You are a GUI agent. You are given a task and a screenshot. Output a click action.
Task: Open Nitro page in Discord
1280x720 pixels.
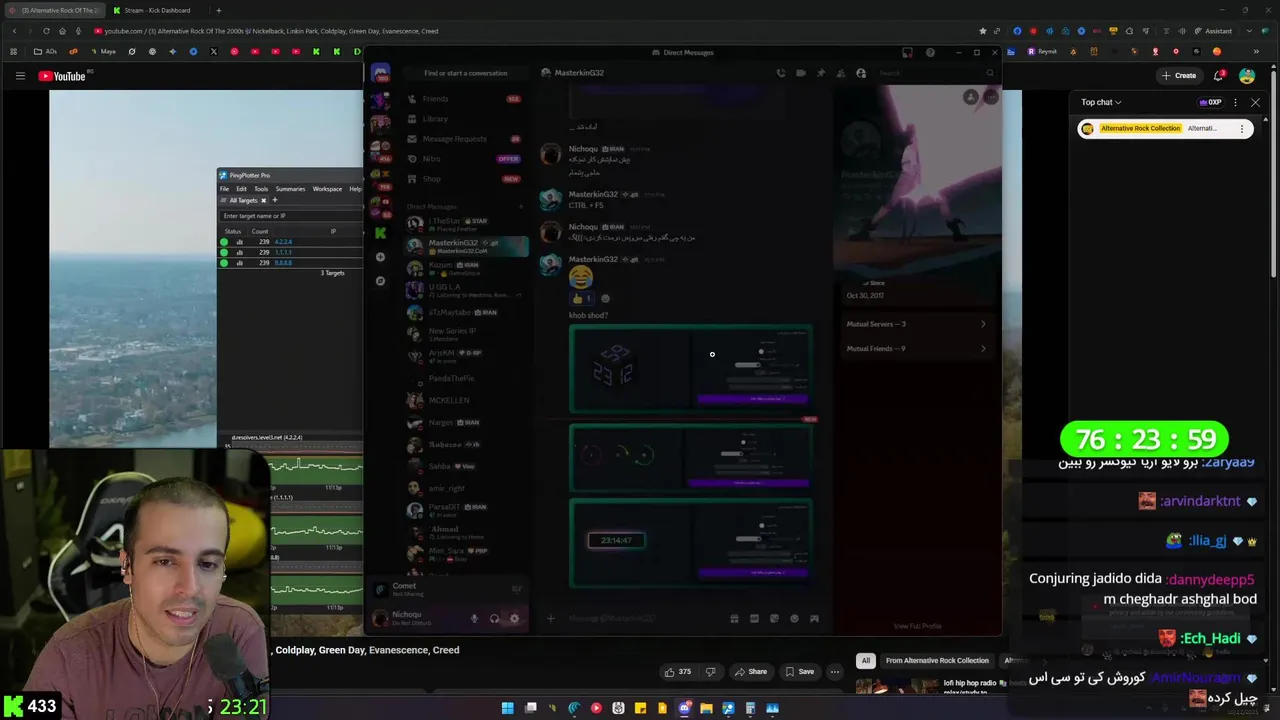pyautogui.click(x=465, y=159)
